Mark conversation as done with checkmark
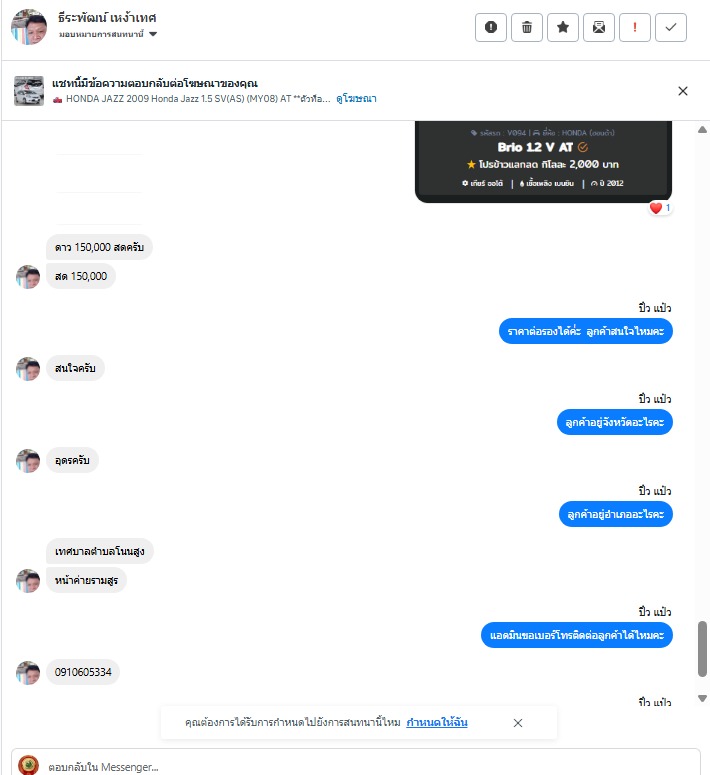This screenshot has height=775, width=710. 671,27
